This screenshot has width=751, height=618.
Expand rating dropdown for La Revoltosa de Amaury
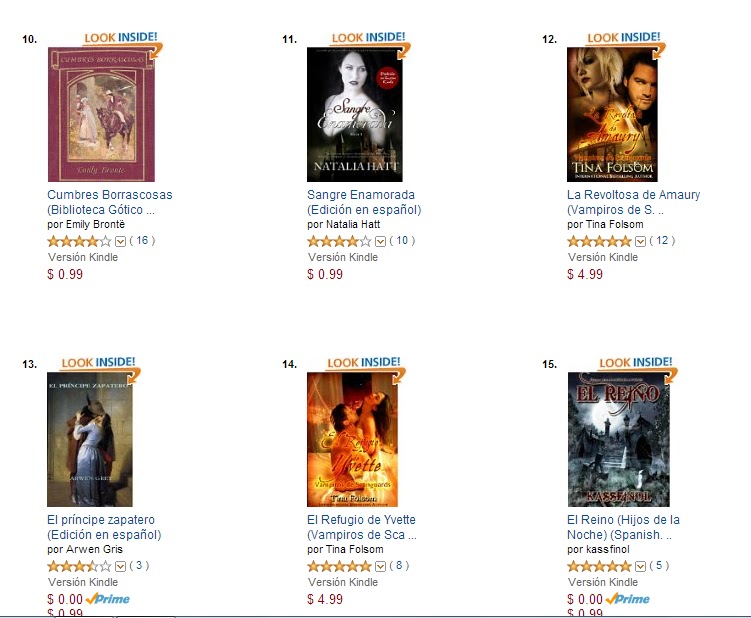[x=640, y=241]
